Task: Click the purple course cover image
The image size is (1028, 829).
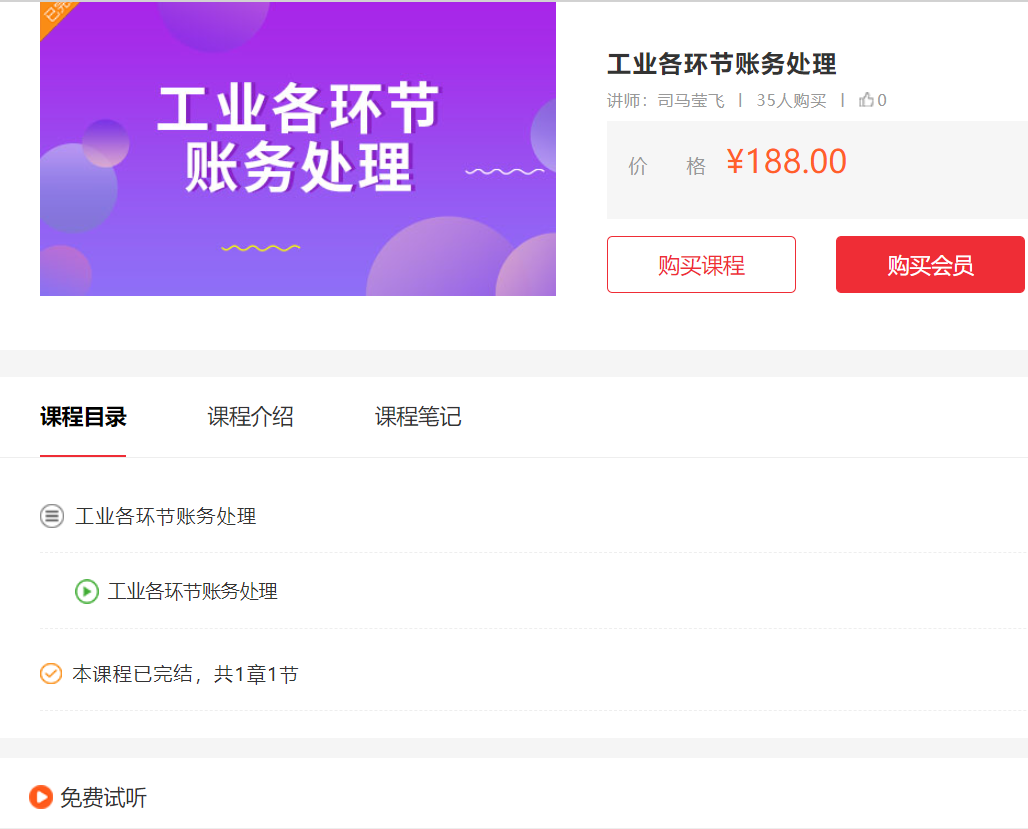Action: [297, 148]
